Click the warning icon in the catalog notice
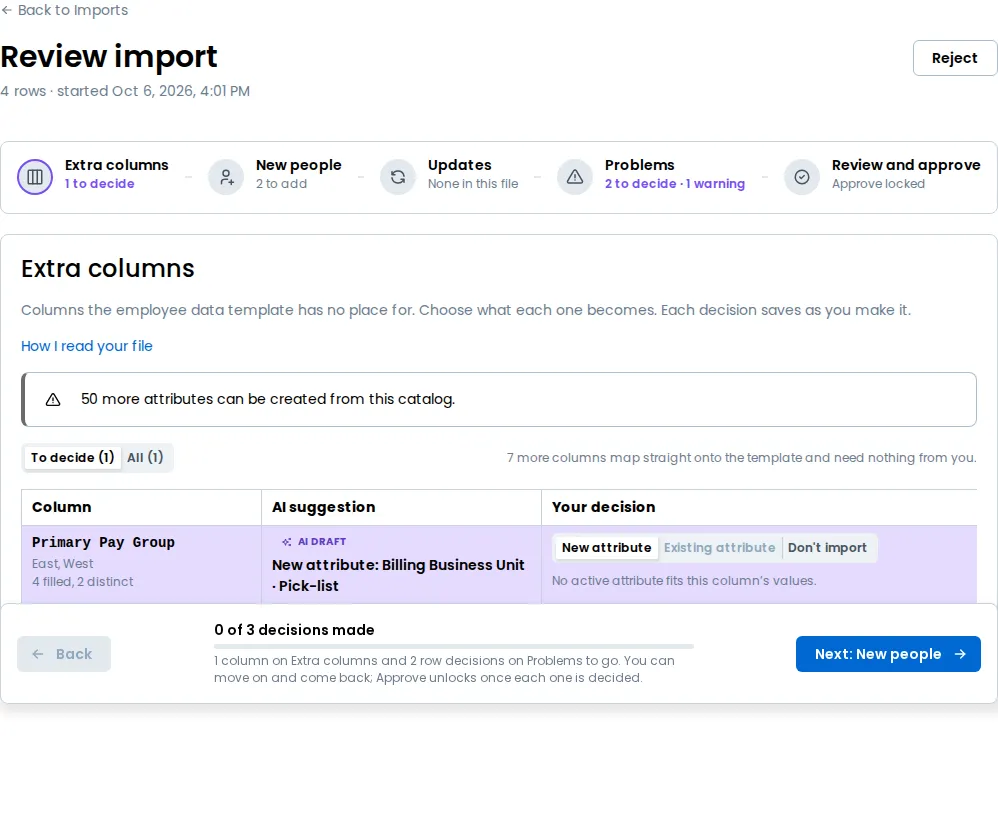This screenshot has height=813, width=998. coord(53,400)
